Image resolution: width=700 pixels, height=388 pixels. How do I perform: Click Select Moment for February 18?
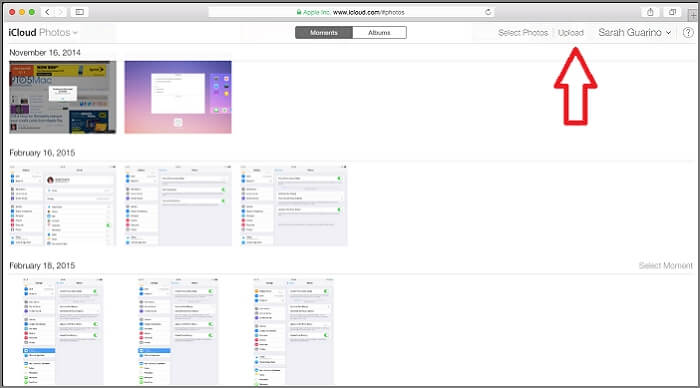click(x=666, y=266)
